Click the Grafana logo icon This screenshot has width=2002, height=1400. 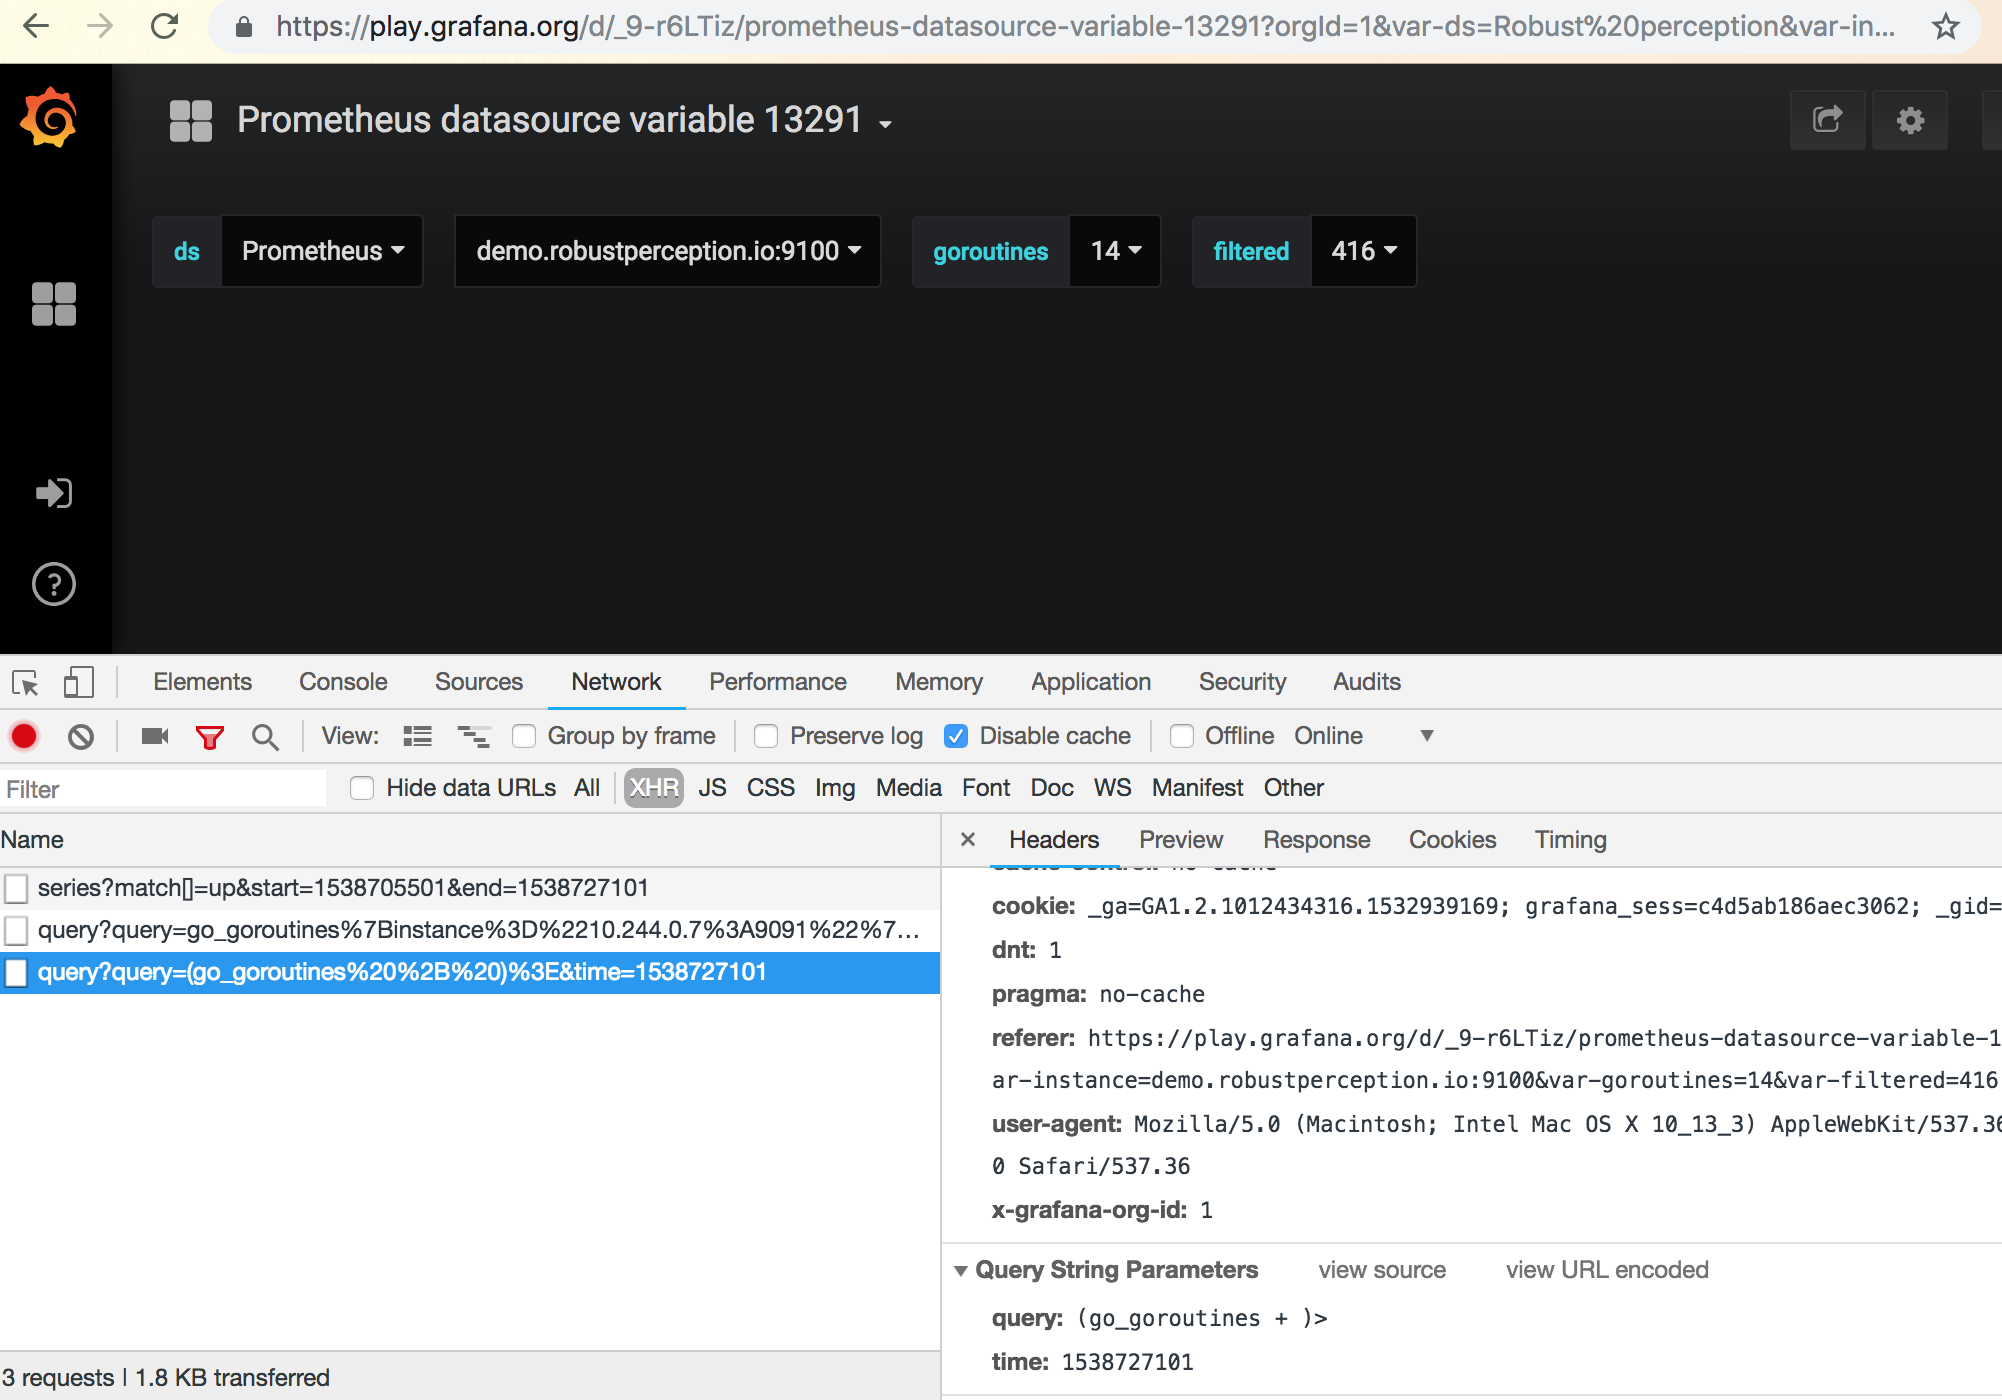[48, 118]
